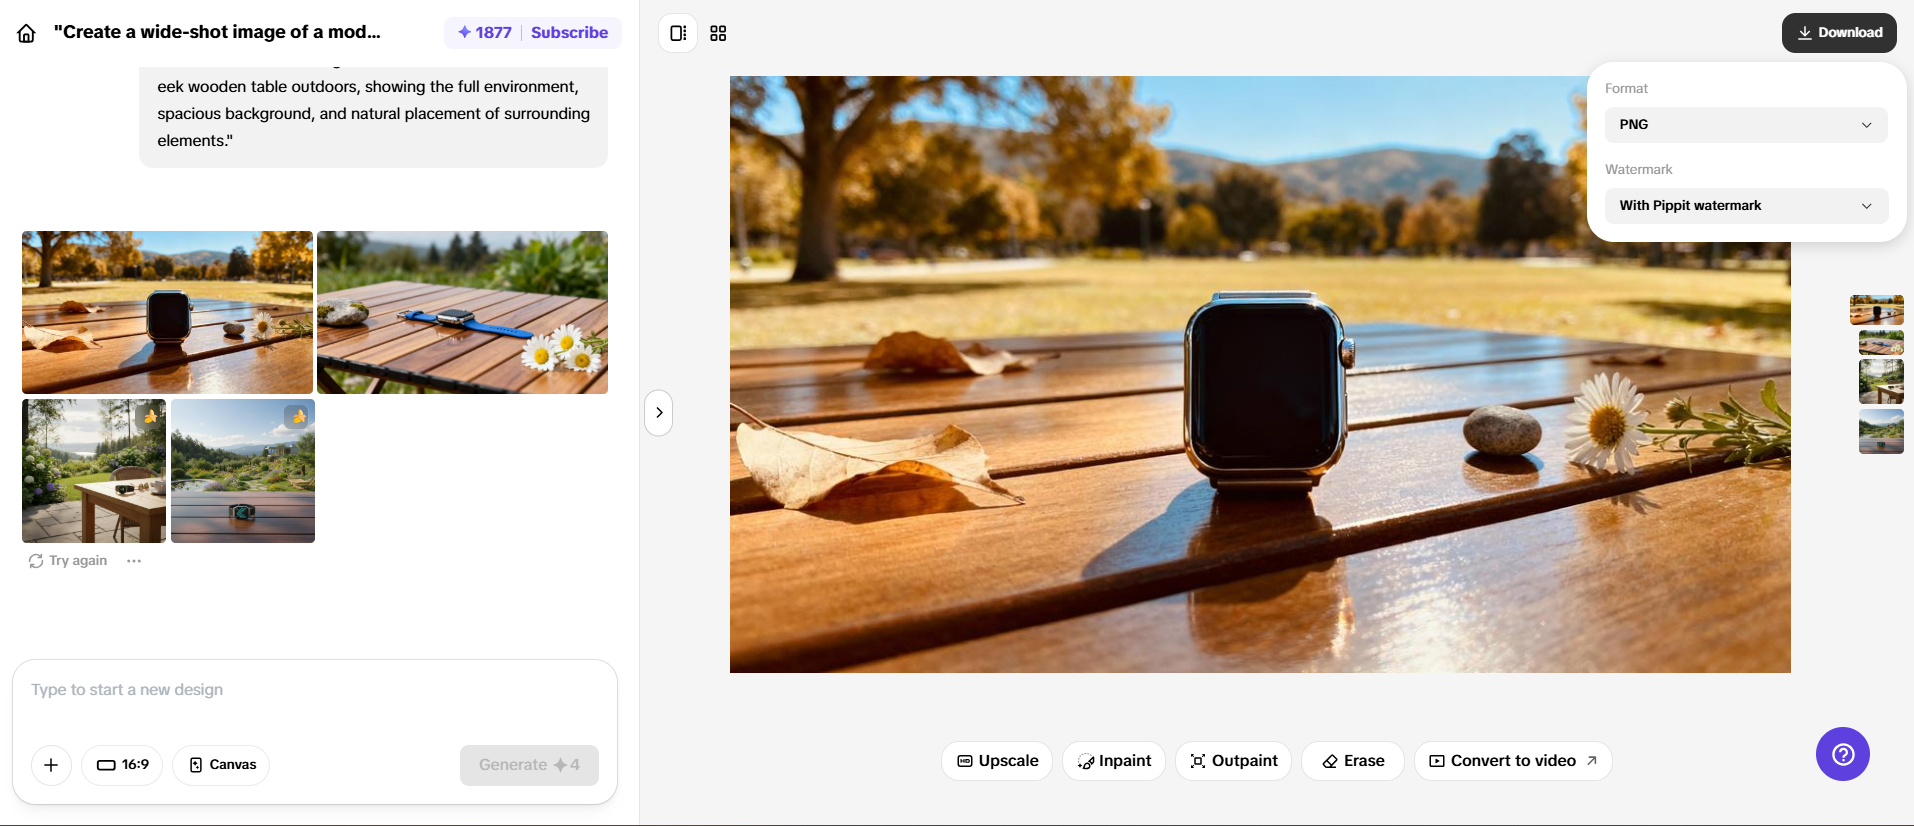The width and height of the screenshot is (1914, 826).
Task: Pick the third thumbnail in the side strip
Action: click(x=1881, y=382)
